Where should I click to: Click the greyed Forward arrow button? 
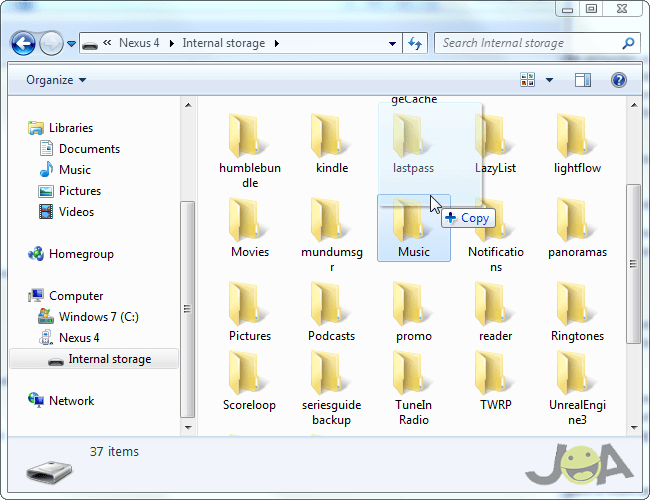coord(51,43)
